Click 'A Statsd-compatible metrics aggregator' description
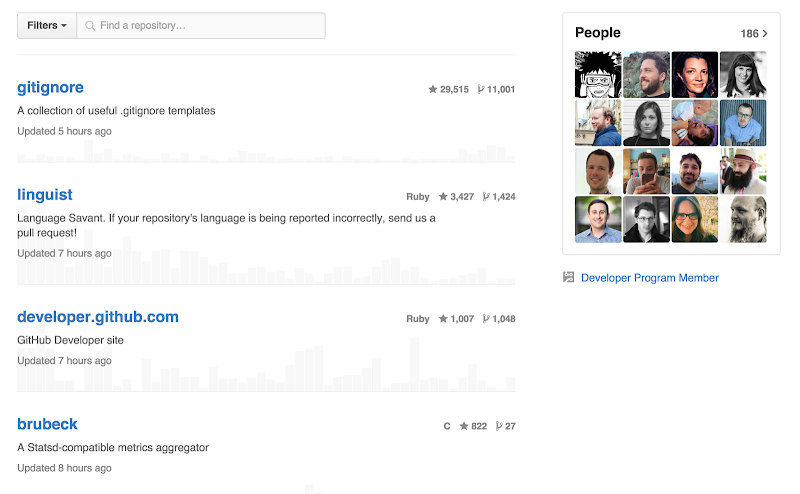 coord(113,448)
